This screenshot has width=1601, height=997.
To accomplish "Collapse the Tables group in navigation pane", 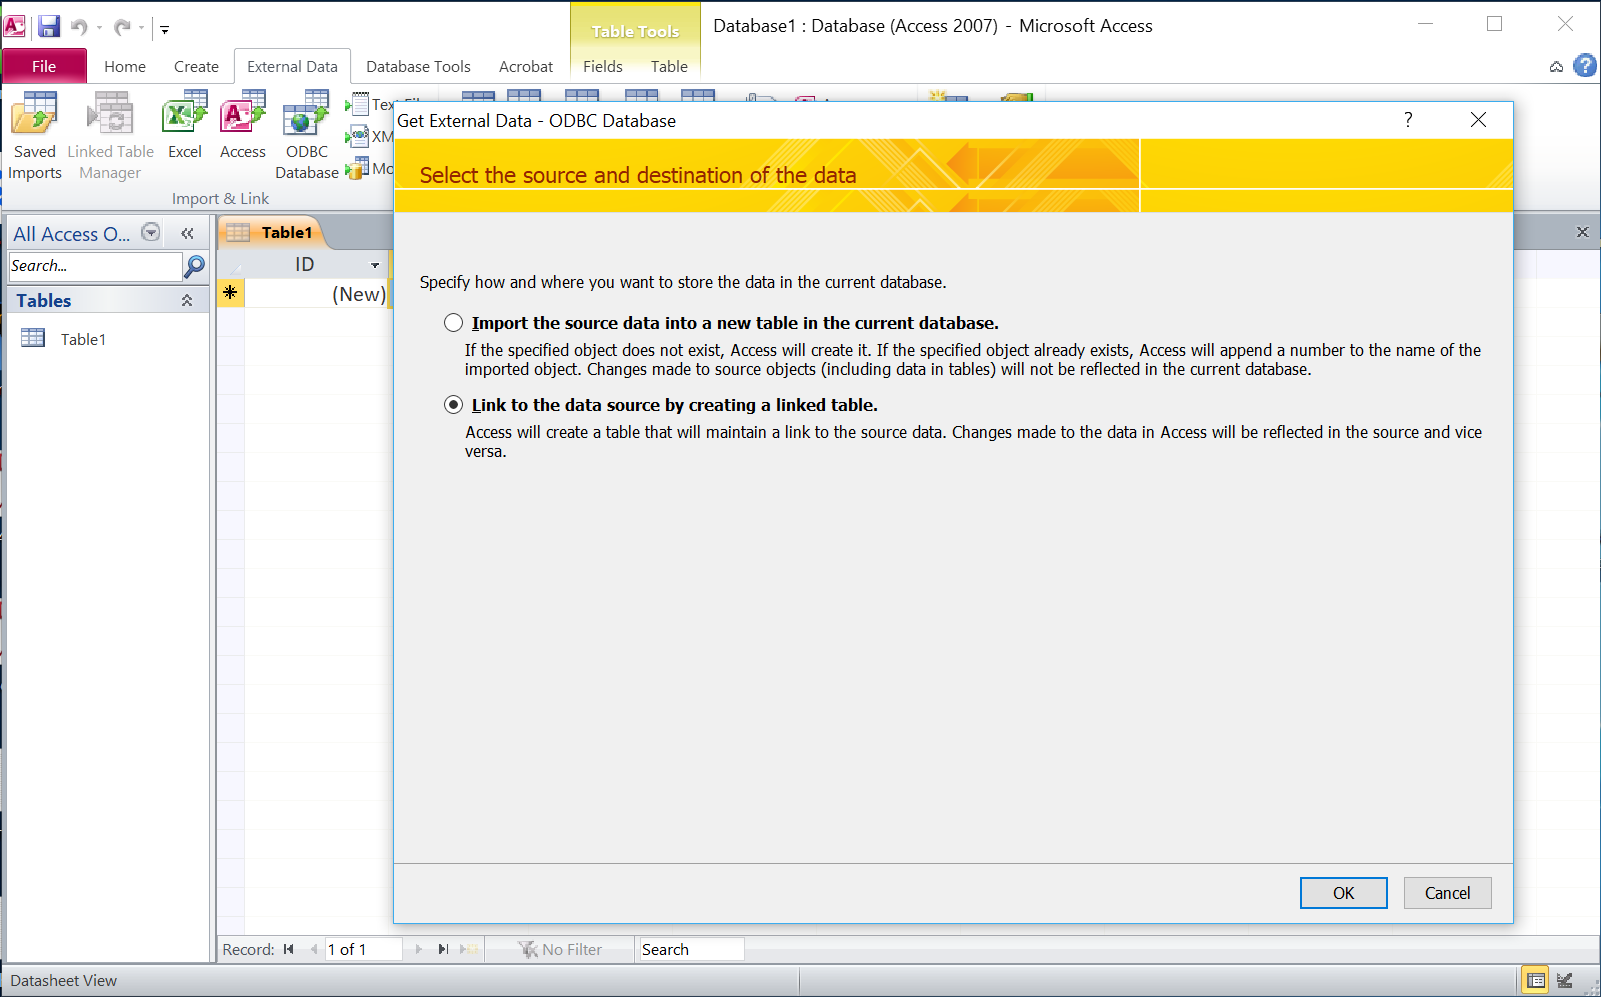I will [x=187, y=300].
